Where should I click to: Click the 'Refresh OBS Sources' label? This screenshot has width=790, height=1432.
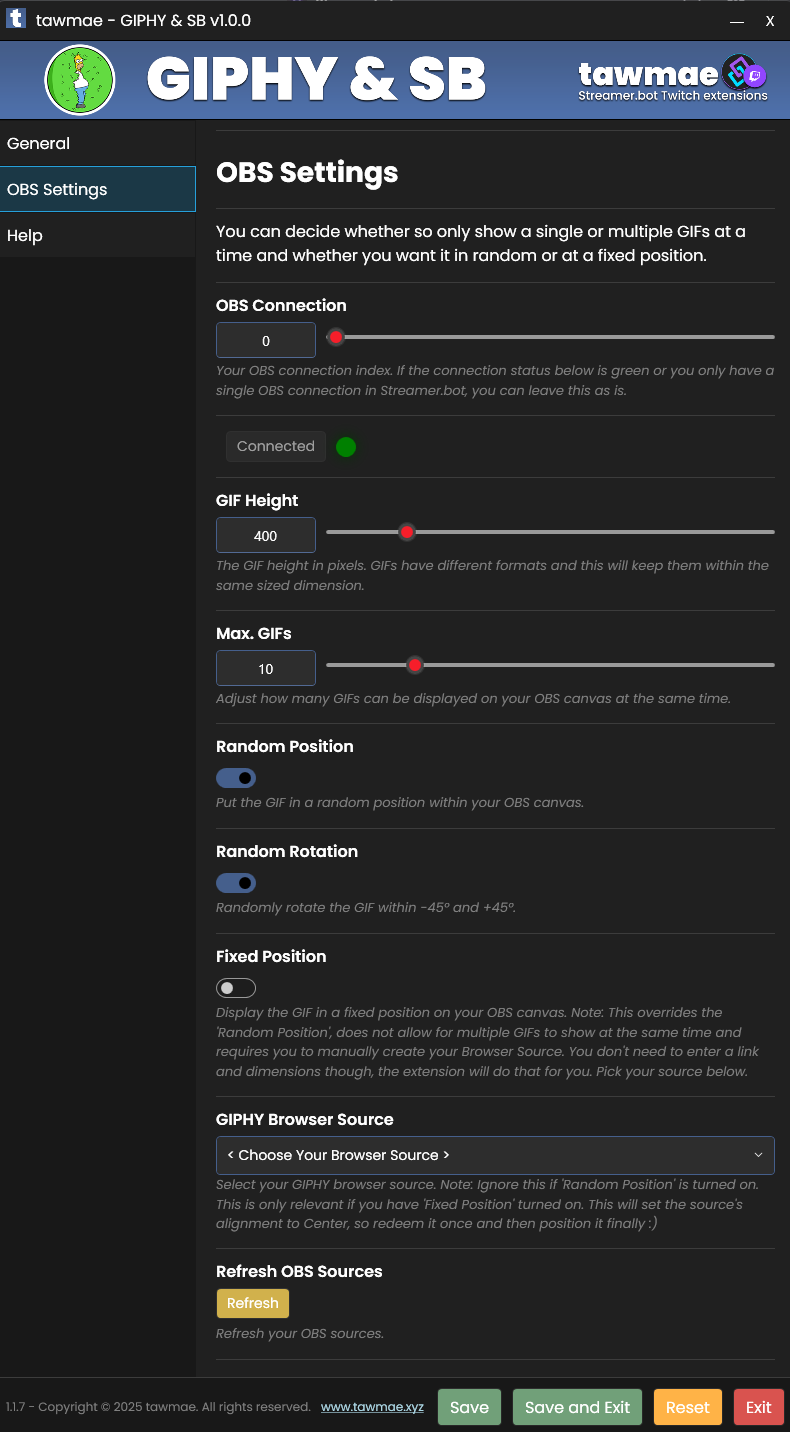point(299,1271)
